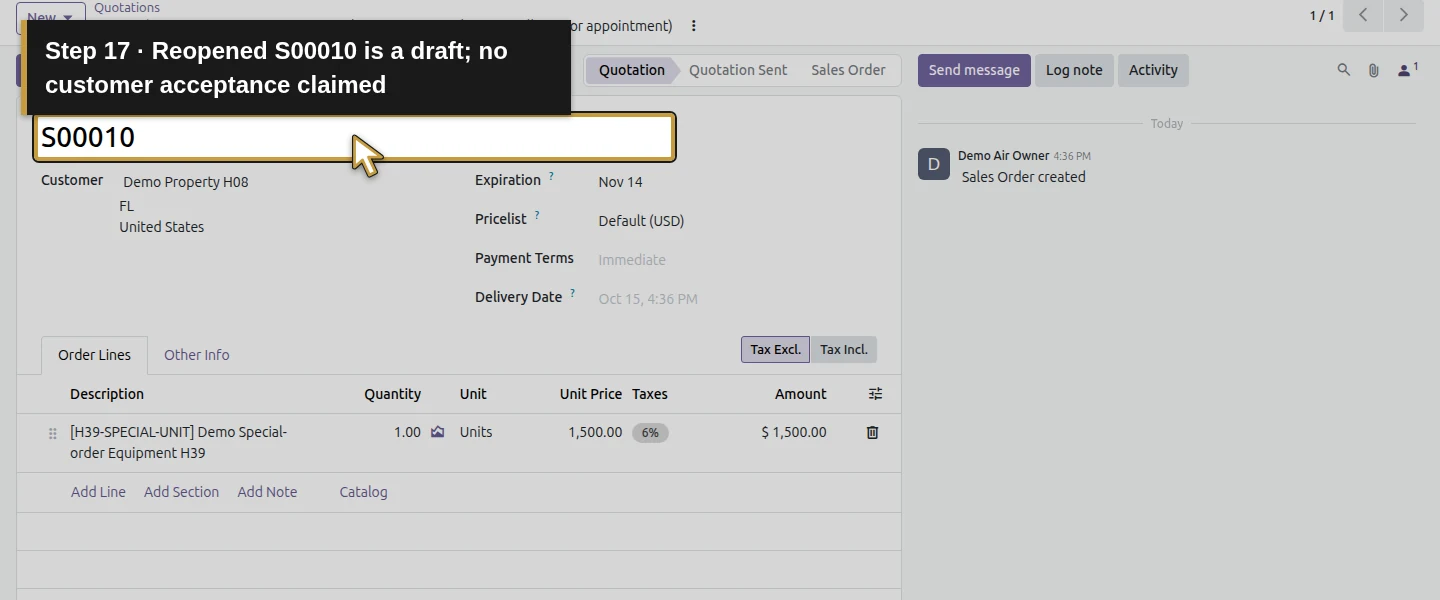Sort by the Amount column header
1440x600 pixels.
coord(801,394)
